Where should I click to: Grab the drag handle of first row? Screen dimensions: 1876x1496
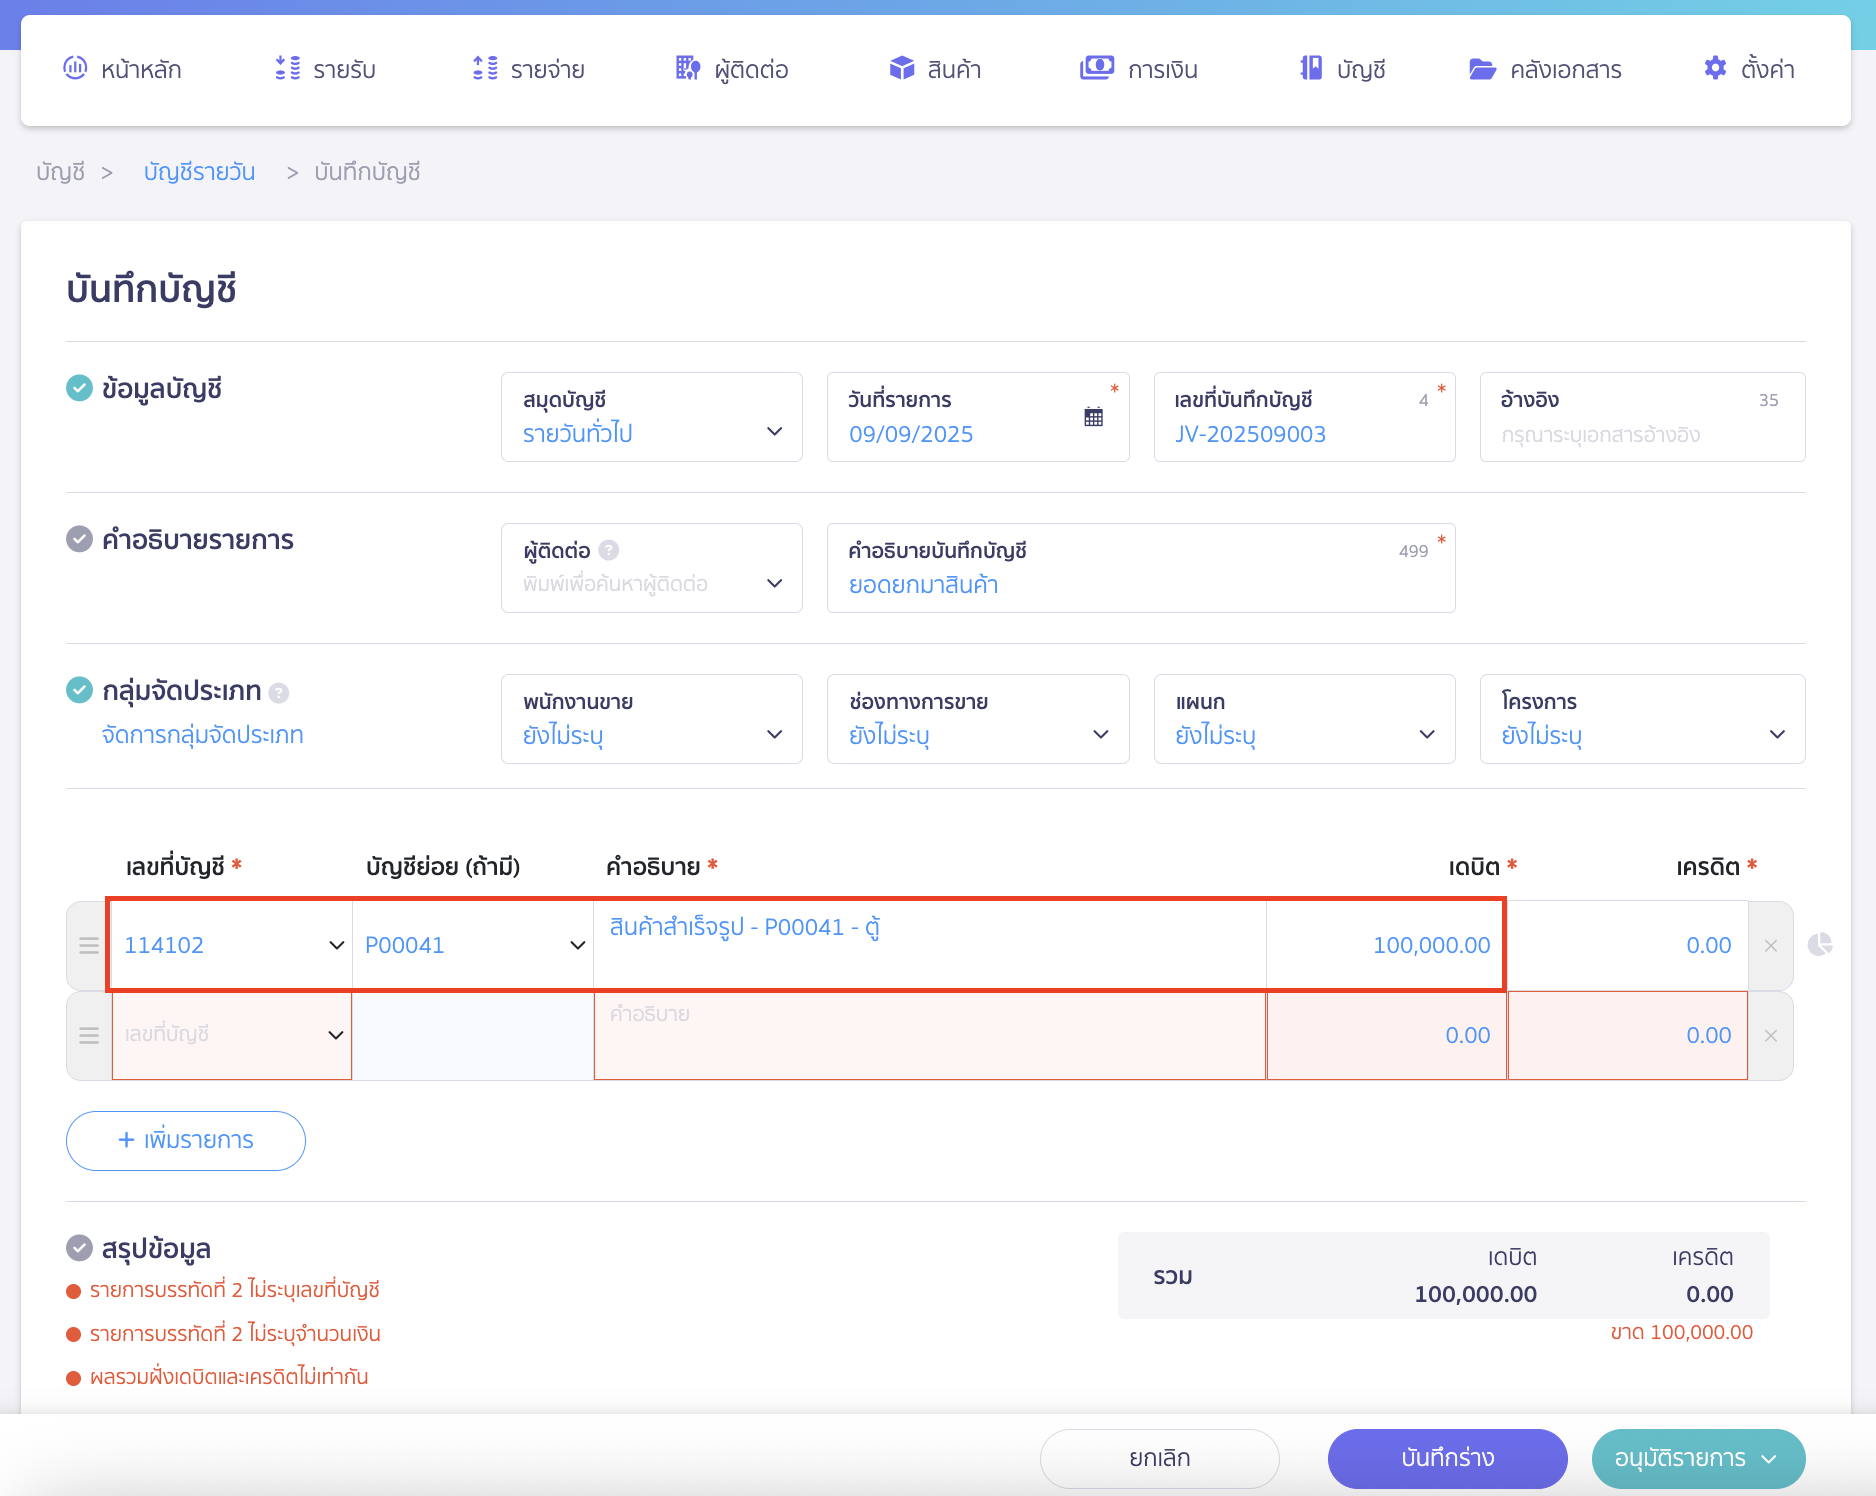pyautogui.click(x=89, y=946)
